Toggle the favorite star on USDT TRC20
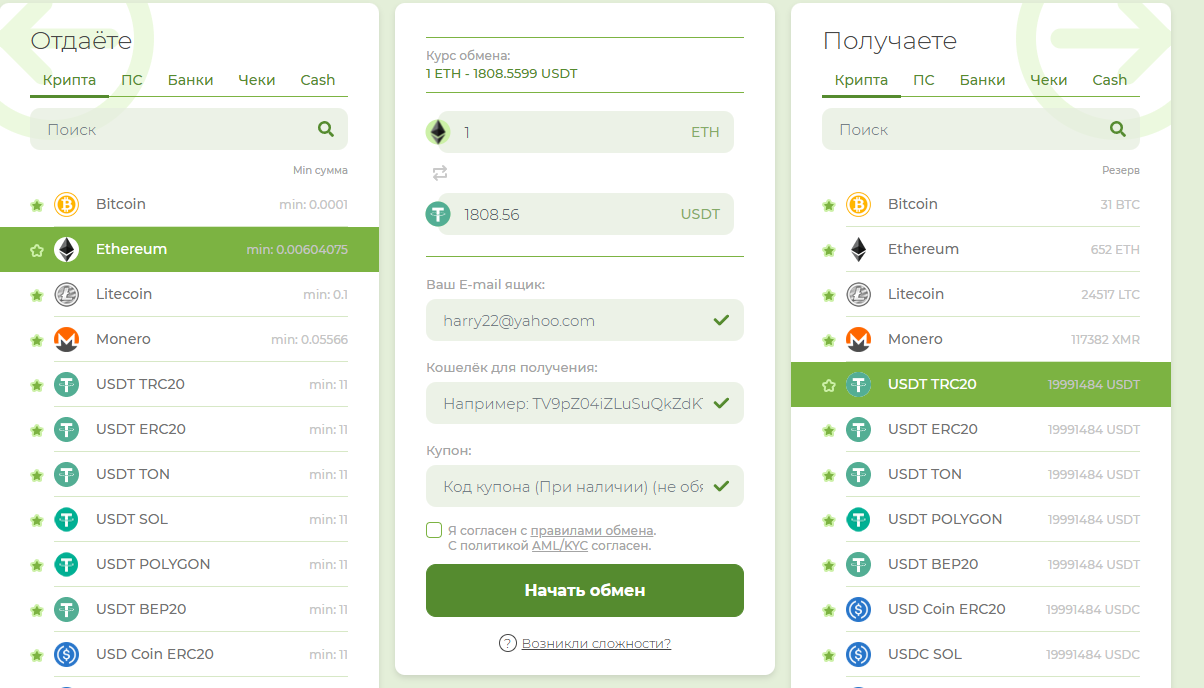Screen dimensions: 1204x688 click(828, 384)
